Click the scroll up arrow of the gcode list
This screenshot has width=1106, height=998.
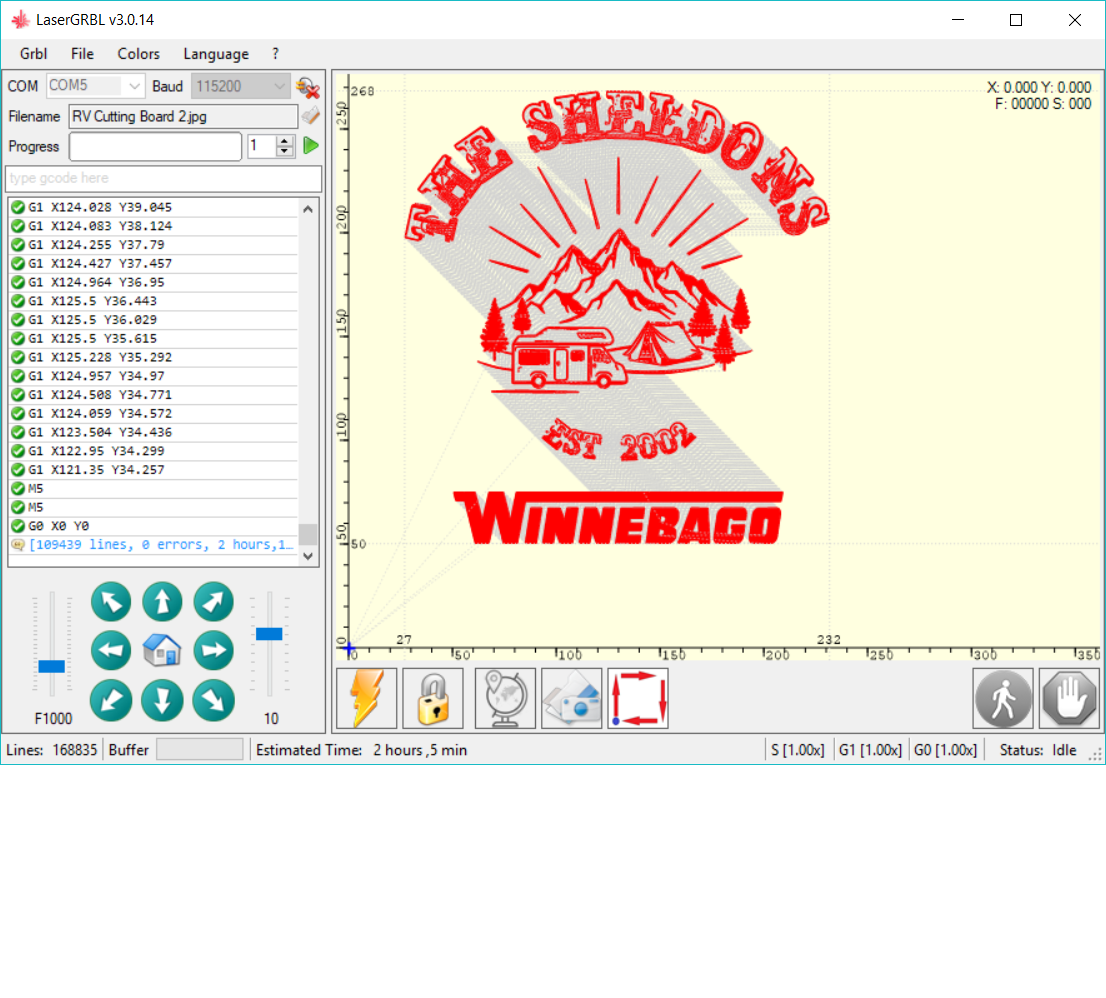pos(308,209)
